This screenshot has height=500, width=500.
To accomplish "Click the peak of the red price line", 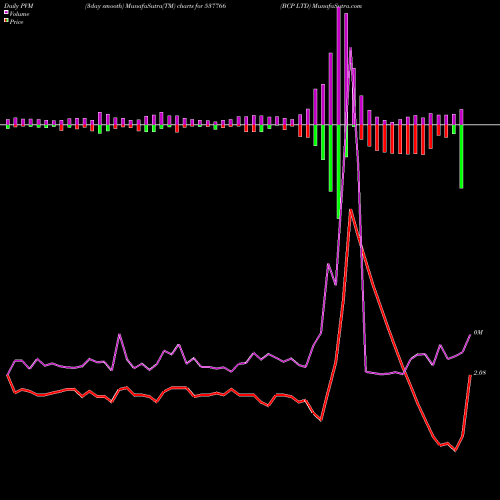I will tap(351, 210).
